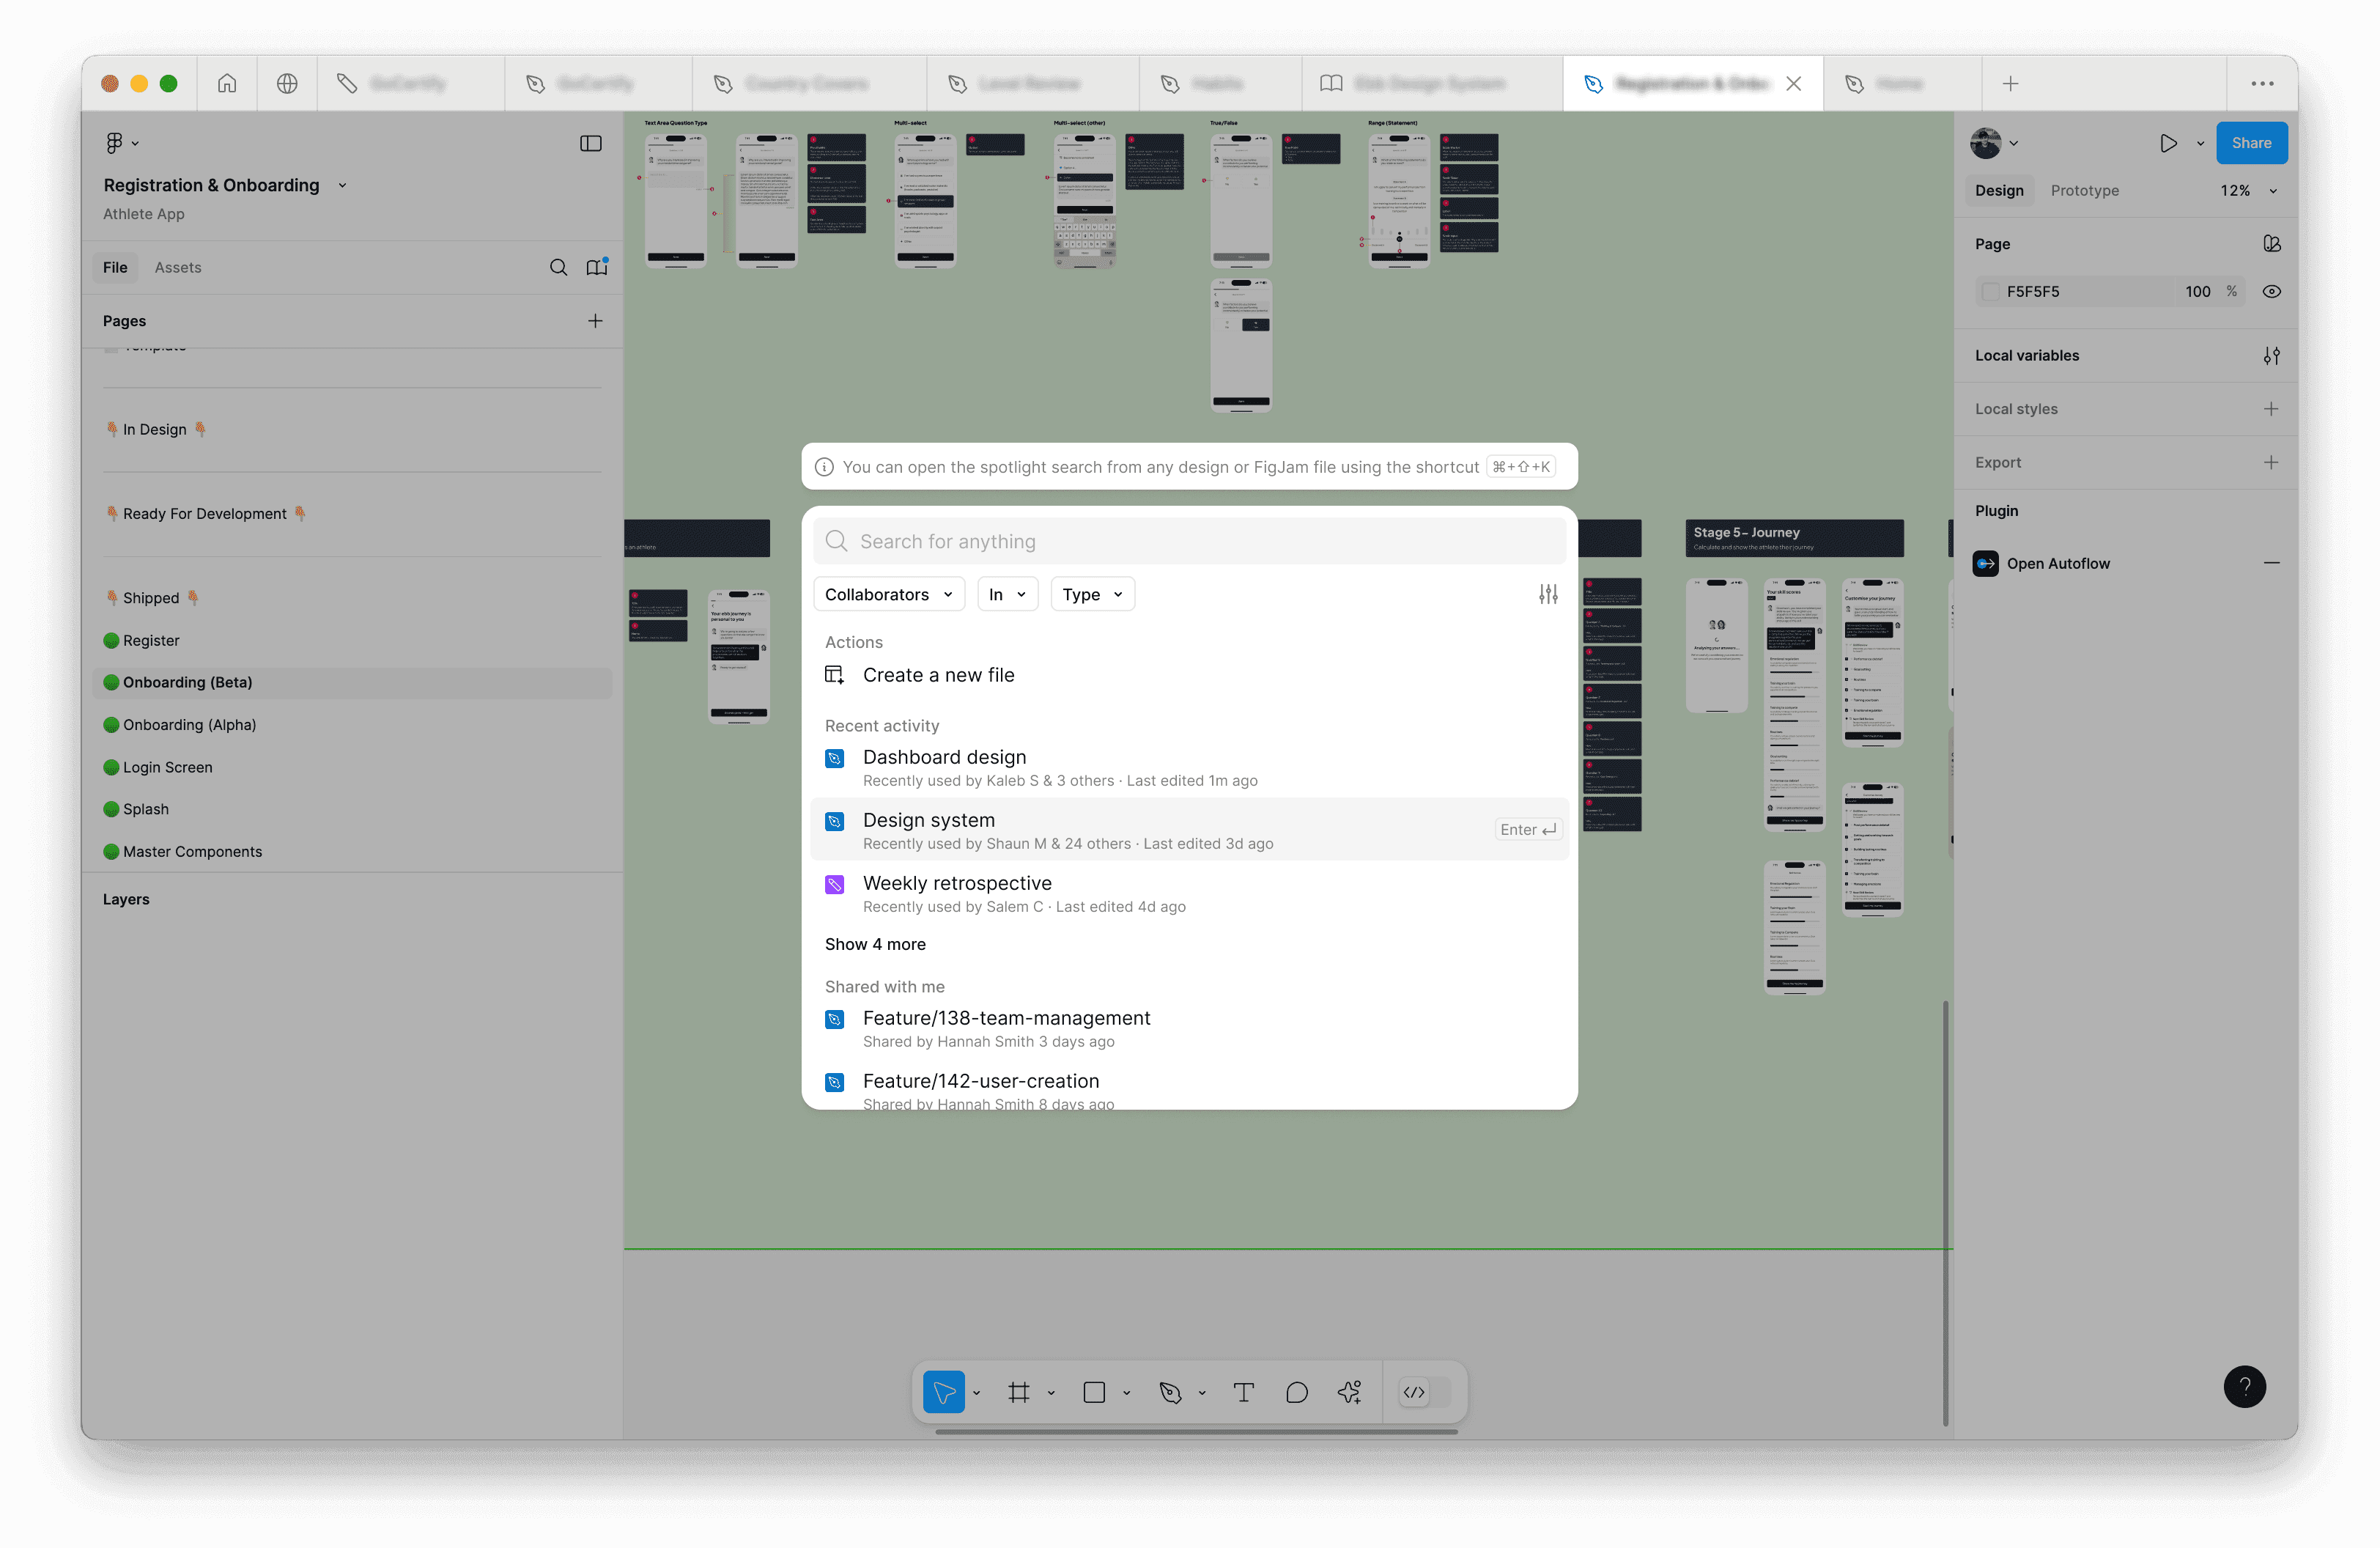Add a new page with plus icon

click(x=595, y=321)
